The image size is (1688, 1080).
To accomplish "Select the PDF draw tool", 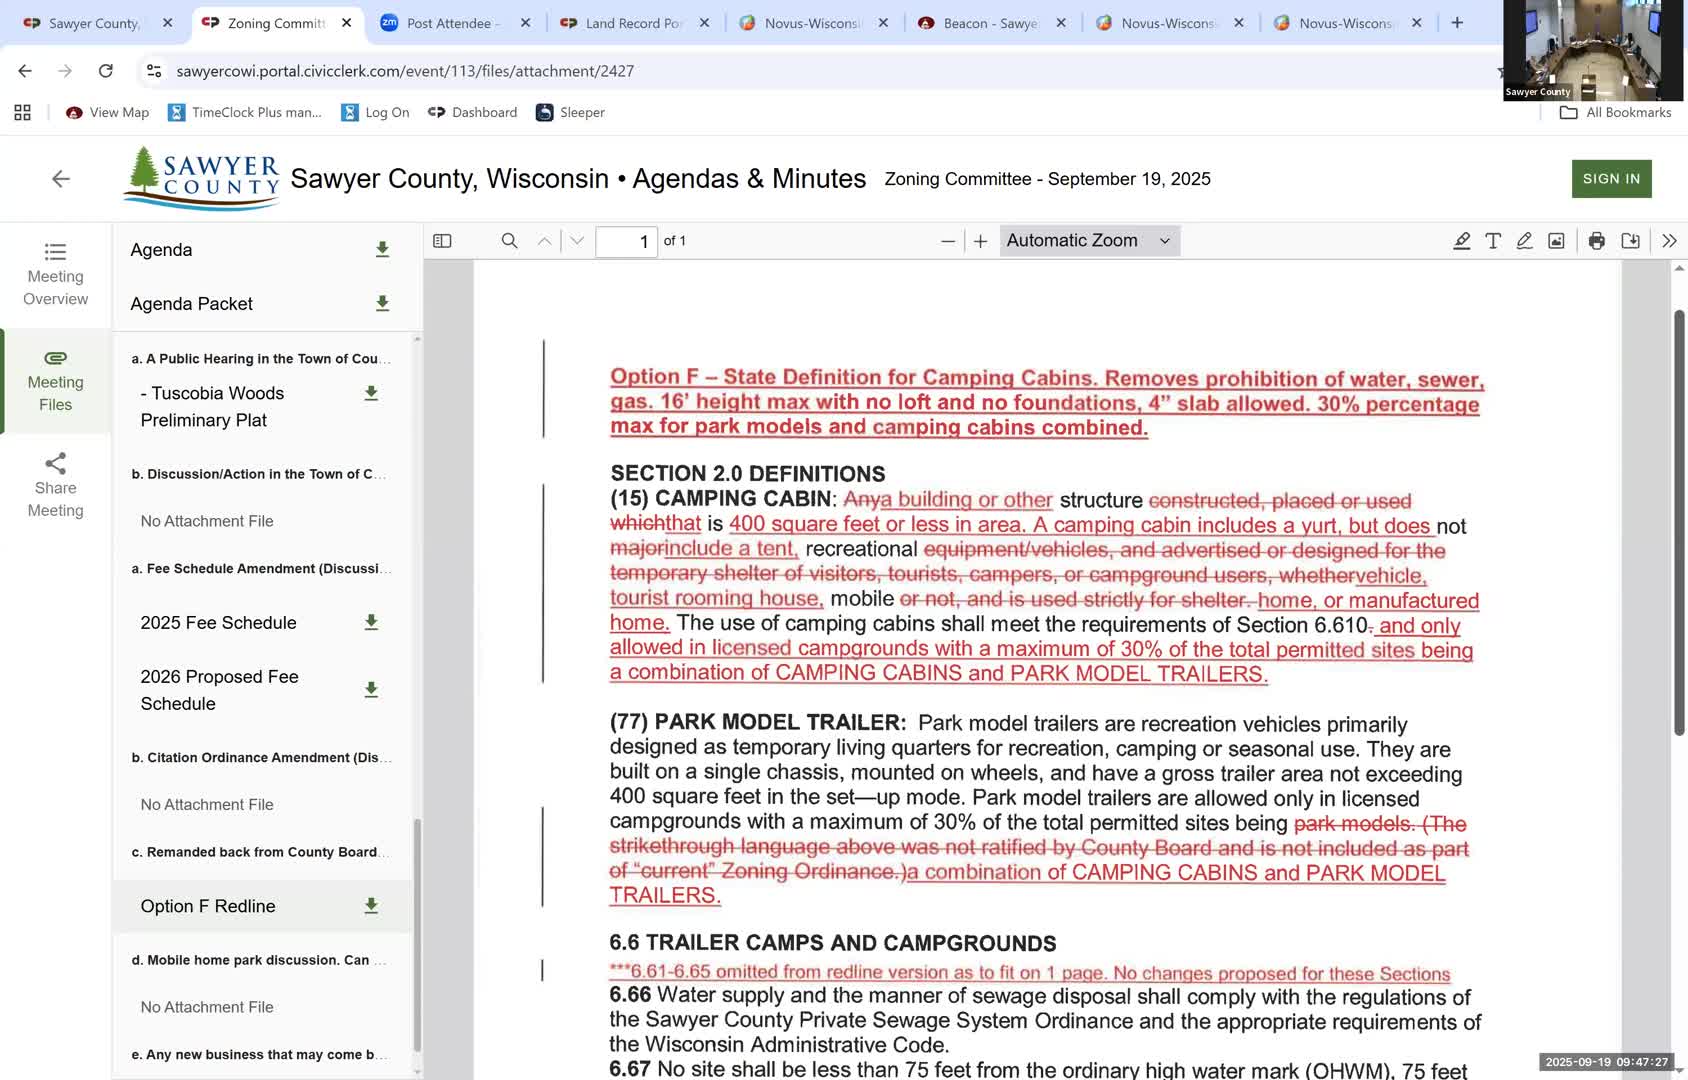I will point(1524,241).
